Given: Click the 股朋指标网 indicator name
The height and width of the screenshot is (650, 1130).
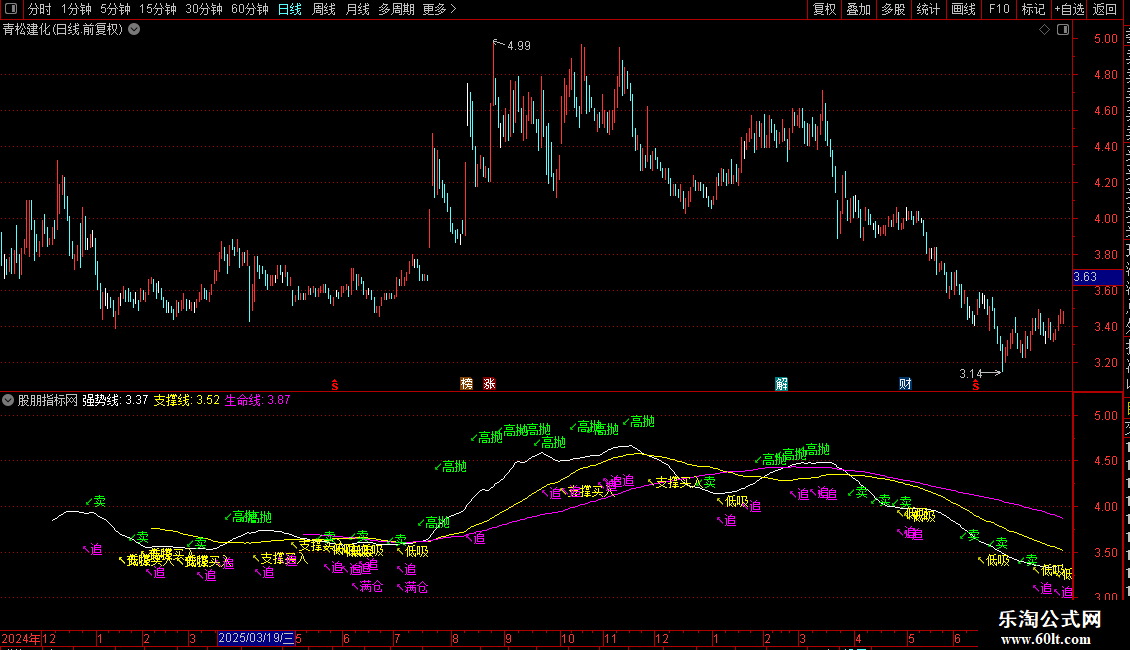Looking at the screenshot, I should pyautogui.click(x=48, y=400).
